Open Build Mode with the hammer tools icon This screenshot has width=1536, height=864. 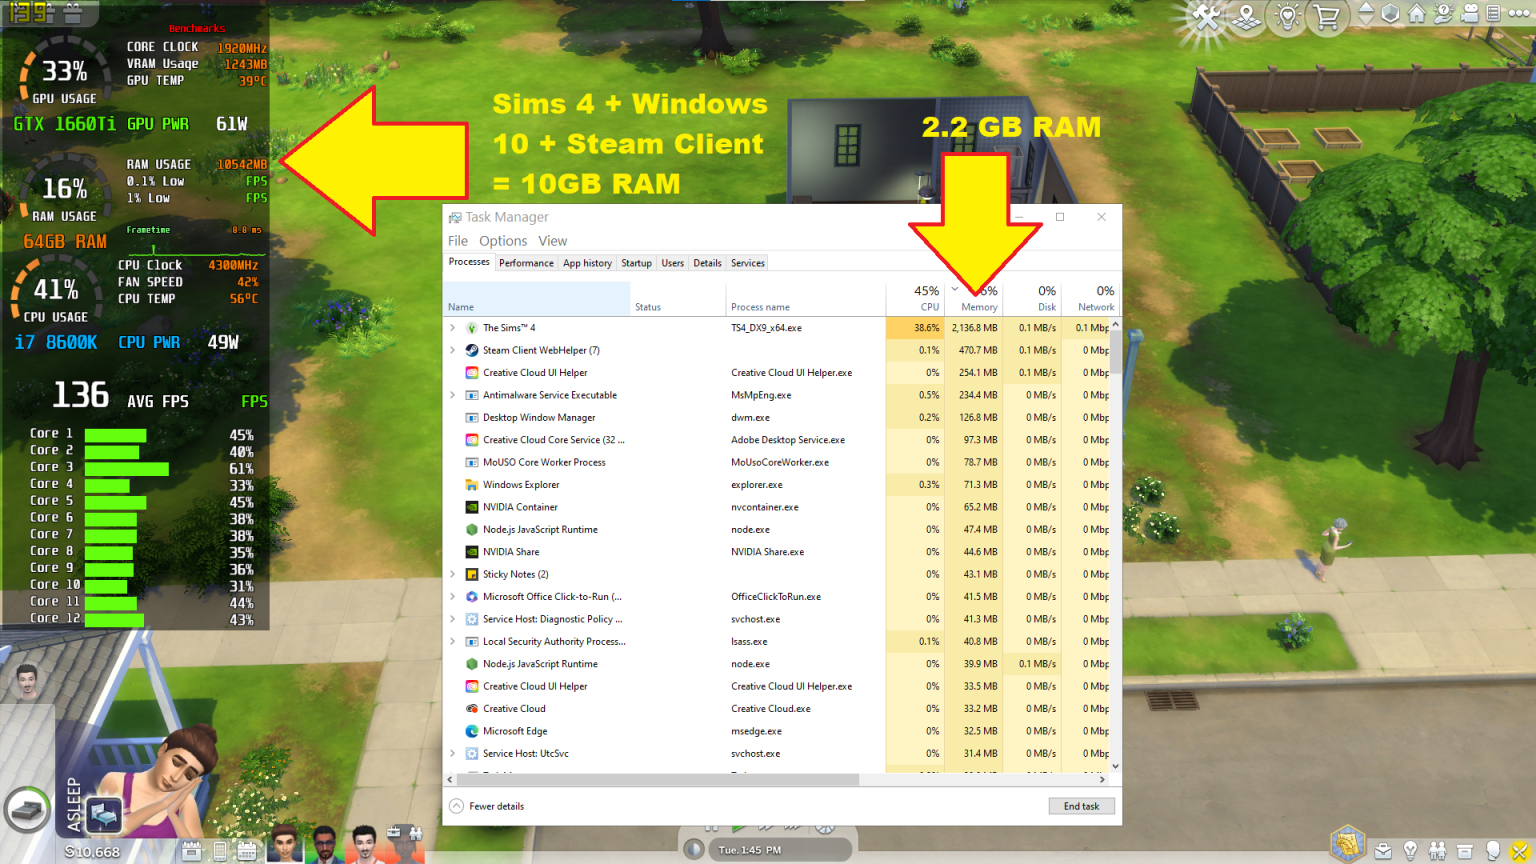(1206, 15)
